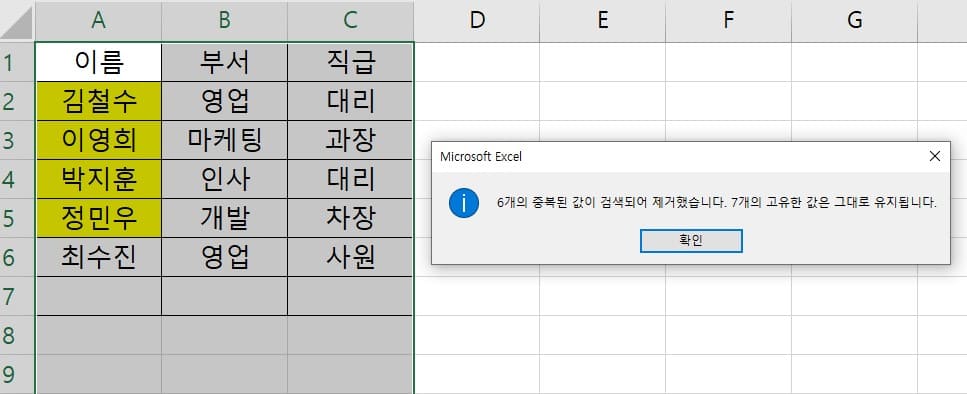Click the dialog message about 중복된 값

(717, 203)
